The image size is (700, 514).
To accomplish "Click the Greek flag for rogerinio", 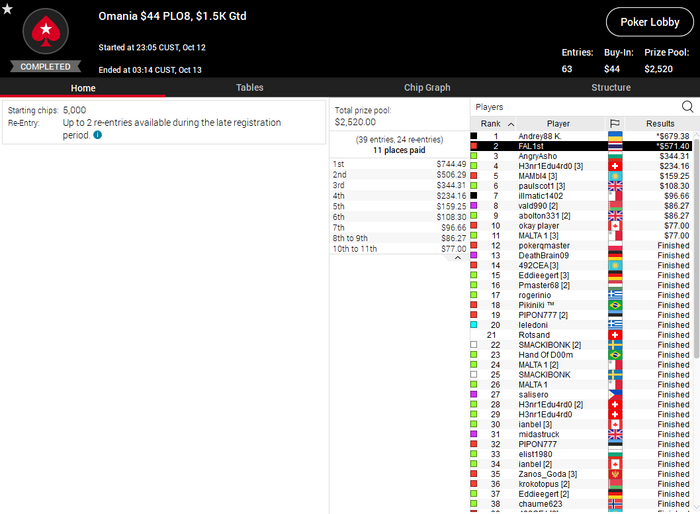I will [x=615, y=295].
